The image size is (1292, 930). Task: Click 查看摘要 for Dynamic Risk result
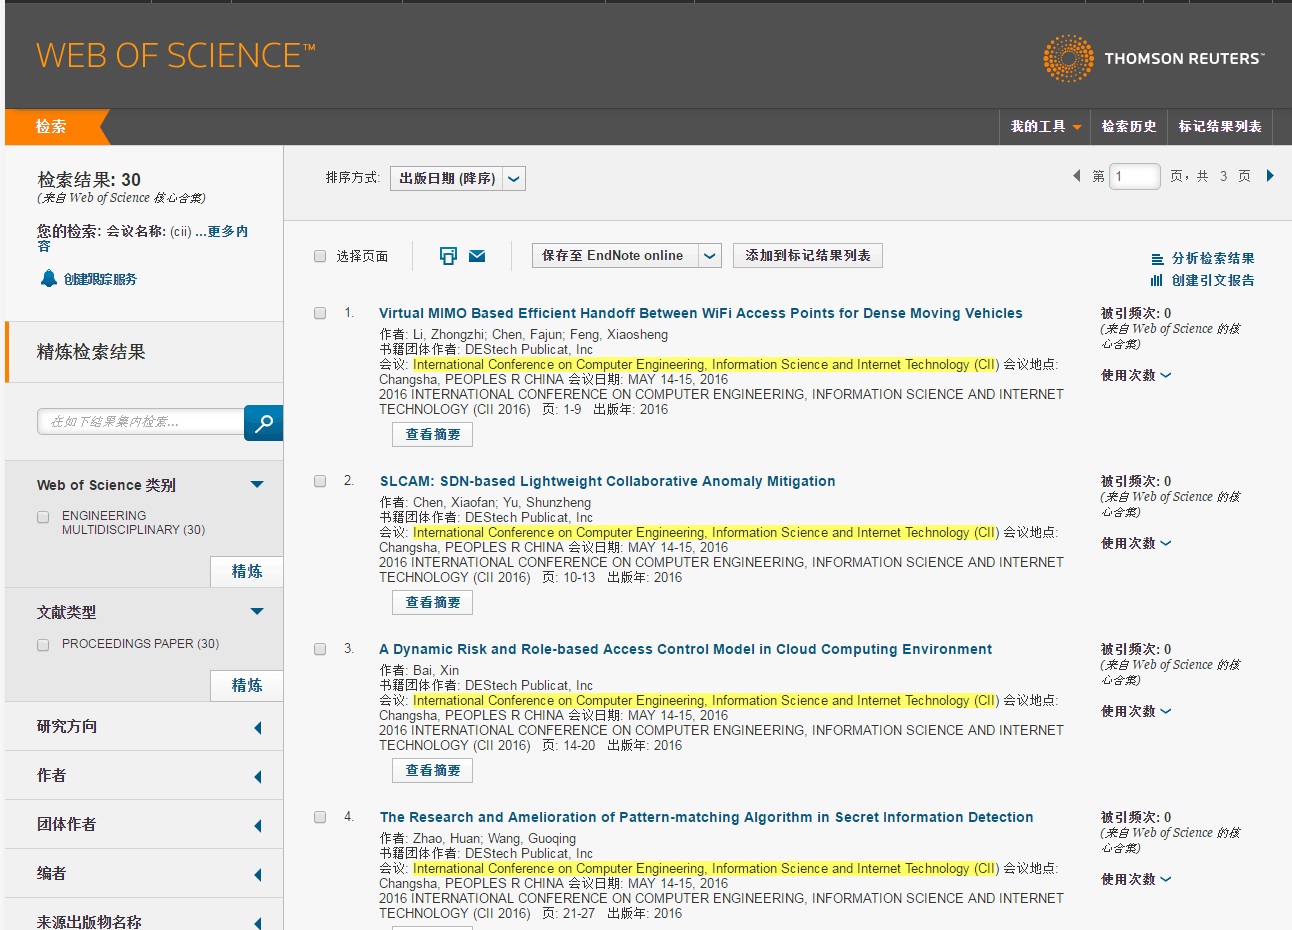(x=433, y=770)
